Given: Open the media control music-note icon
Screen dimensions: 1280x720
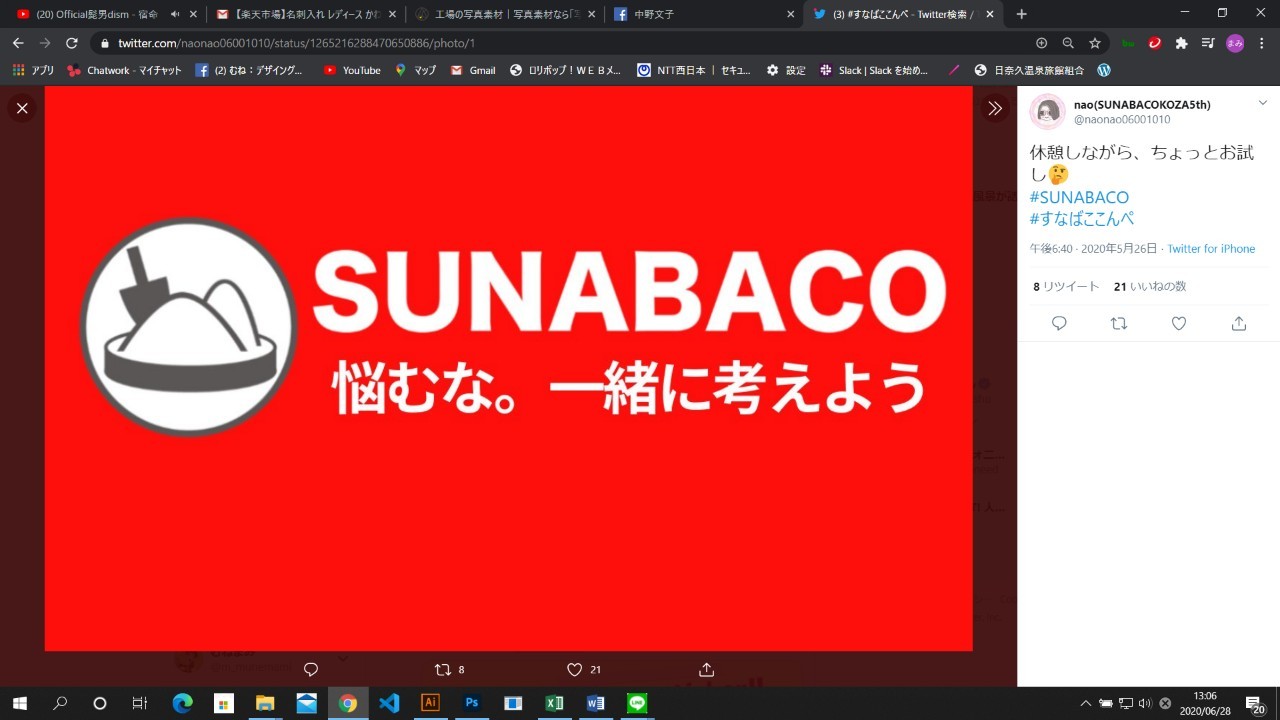Looking at the screenshot, I should pos(1208,43).
